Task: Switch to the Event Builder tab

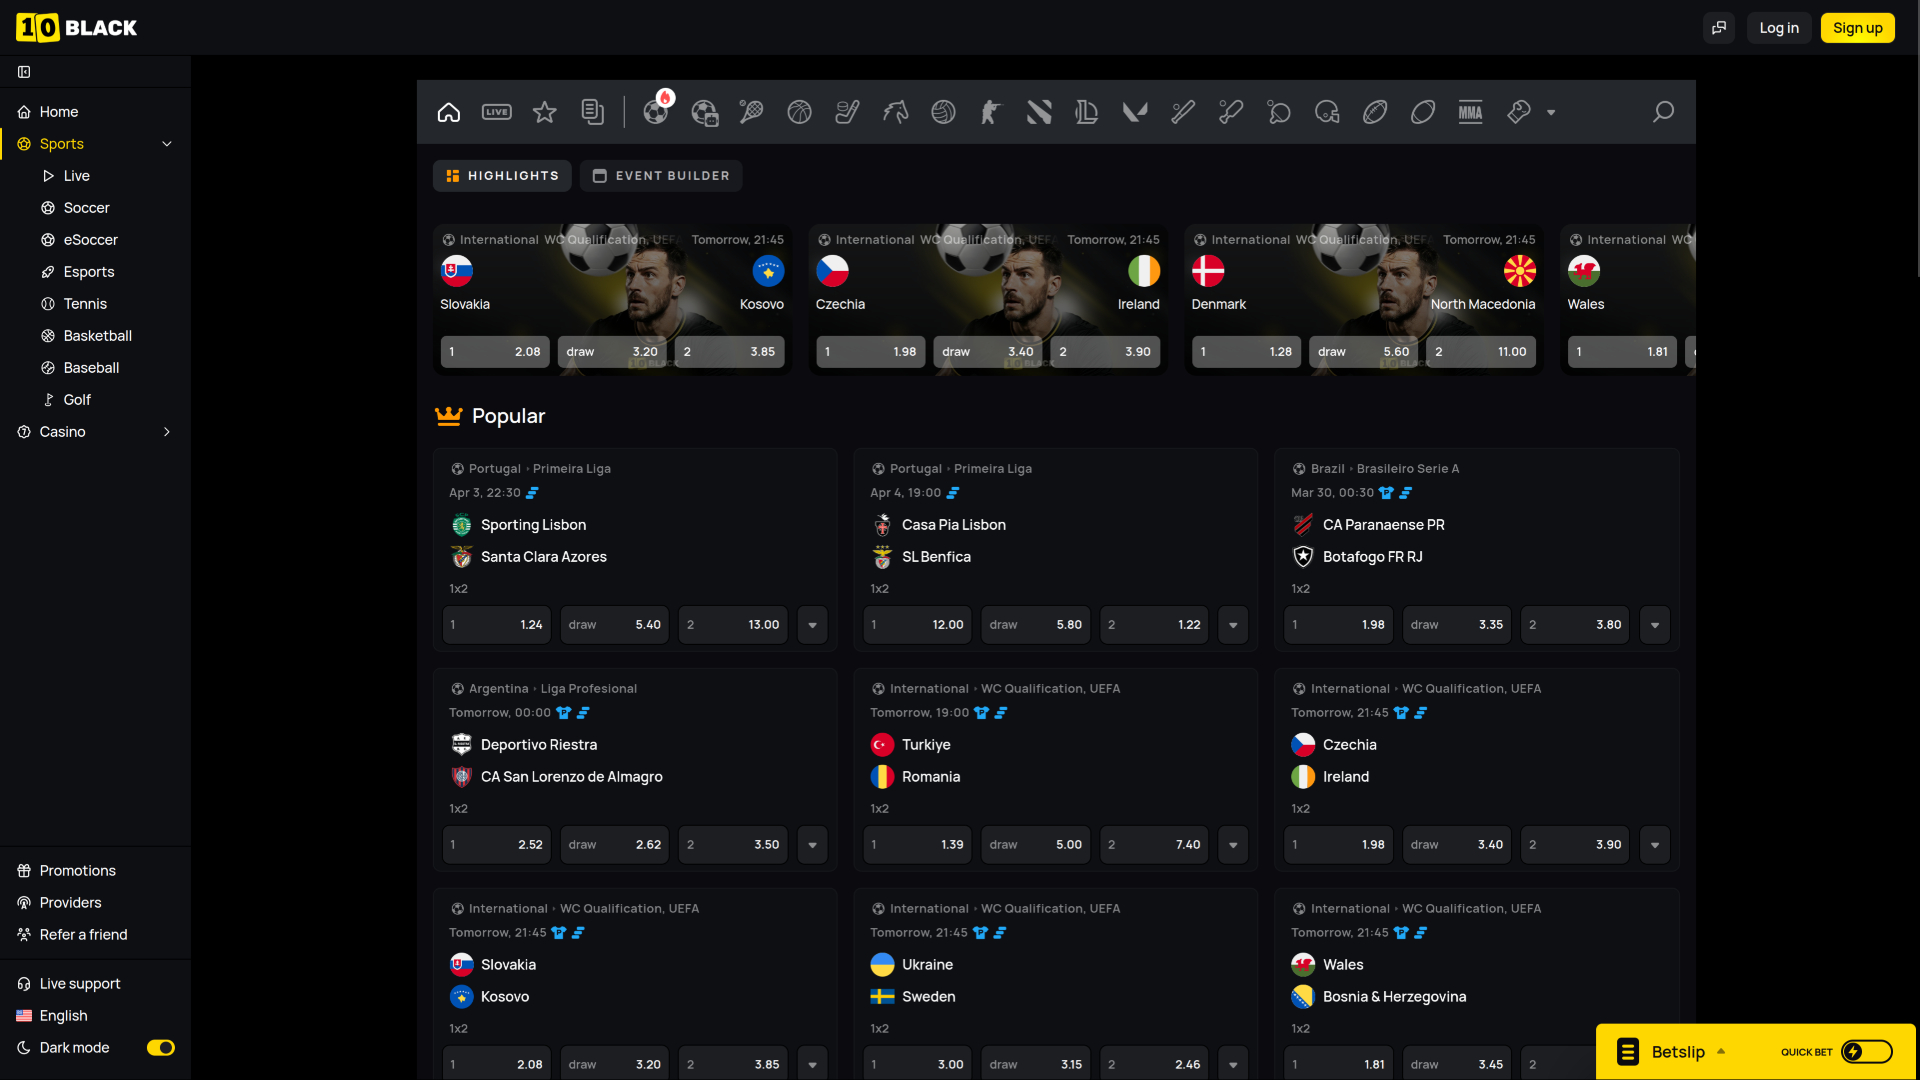Action: pyautogui.click(x=661, y=175)
